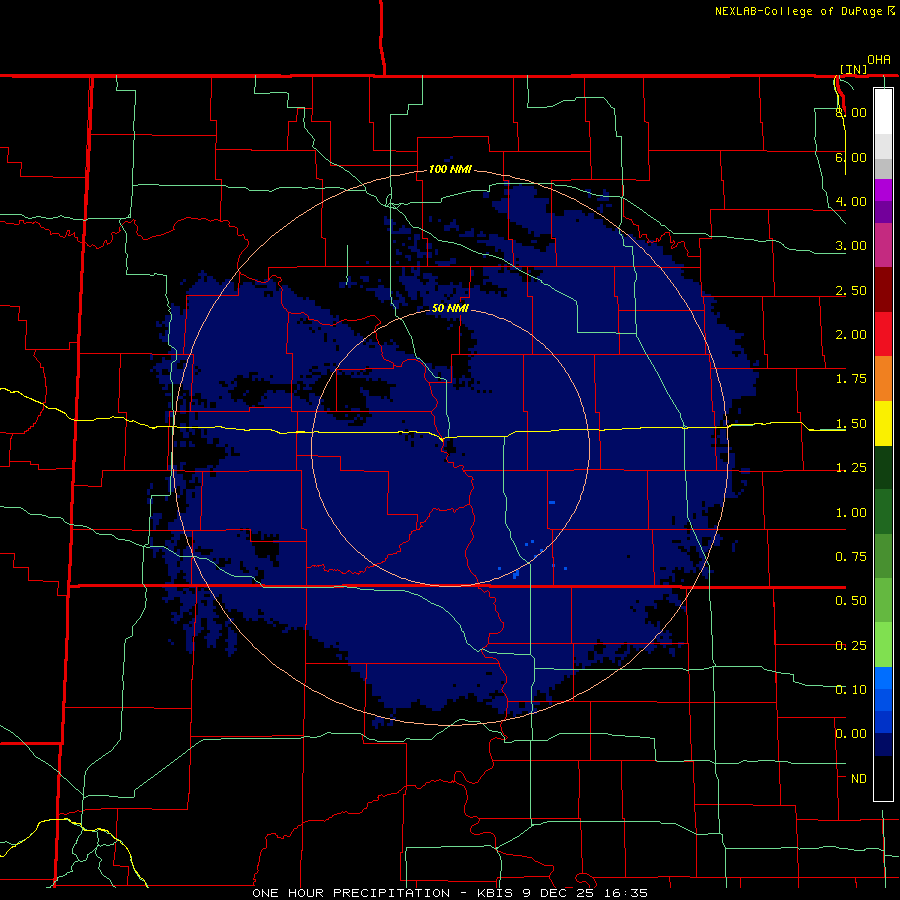
Task: Click the 2.00 legend value
Action: 851,335
